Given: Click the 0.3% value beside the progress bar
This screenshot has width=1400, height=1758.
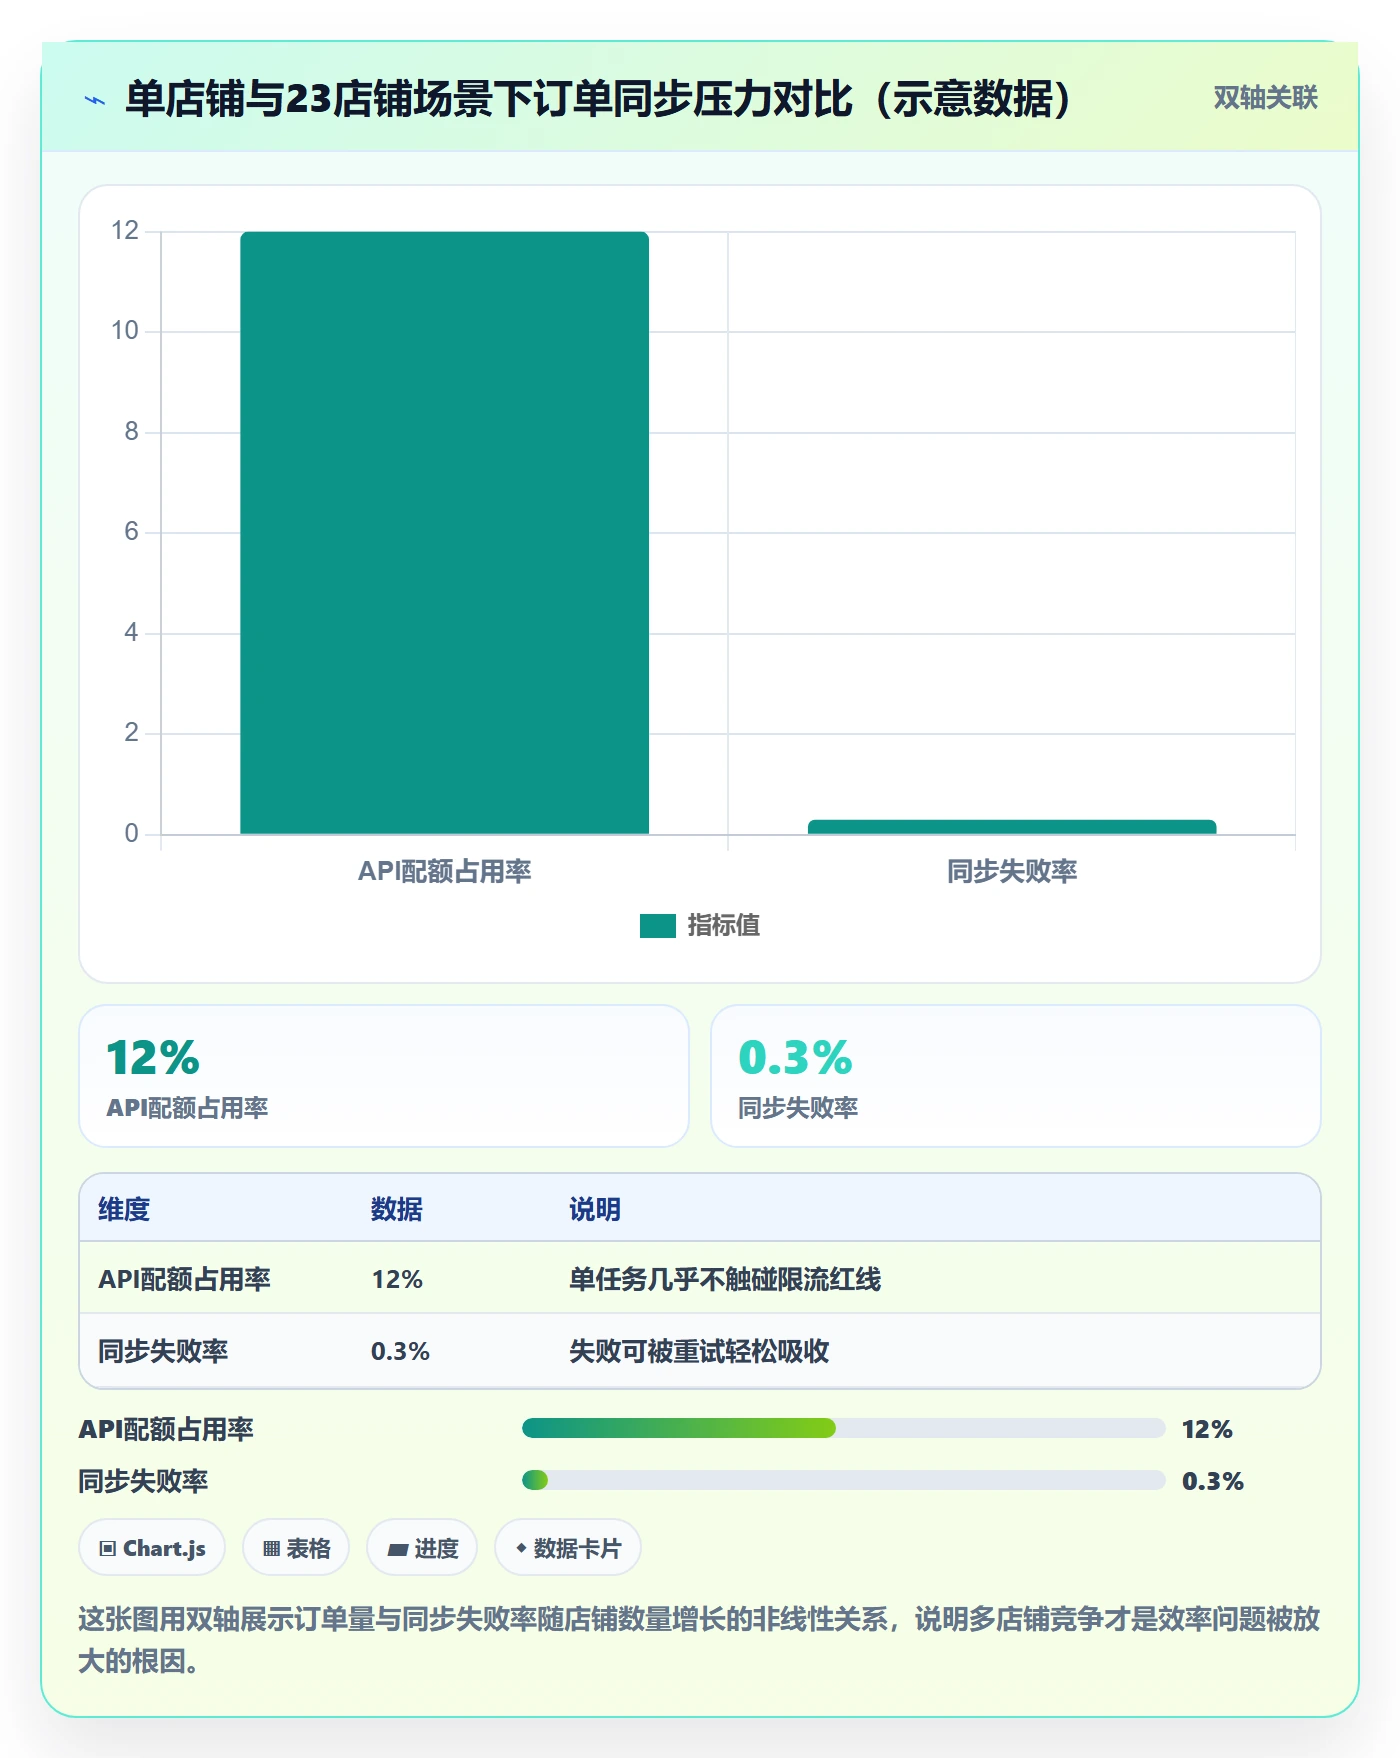Looking at the screenshot, I should point(1212,1481).
